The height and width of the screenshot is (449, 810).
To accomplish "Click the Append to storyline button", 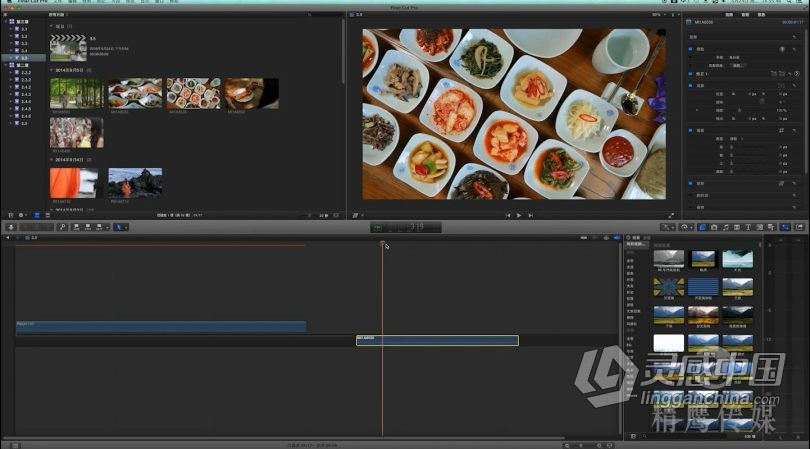I will [99, 227].
